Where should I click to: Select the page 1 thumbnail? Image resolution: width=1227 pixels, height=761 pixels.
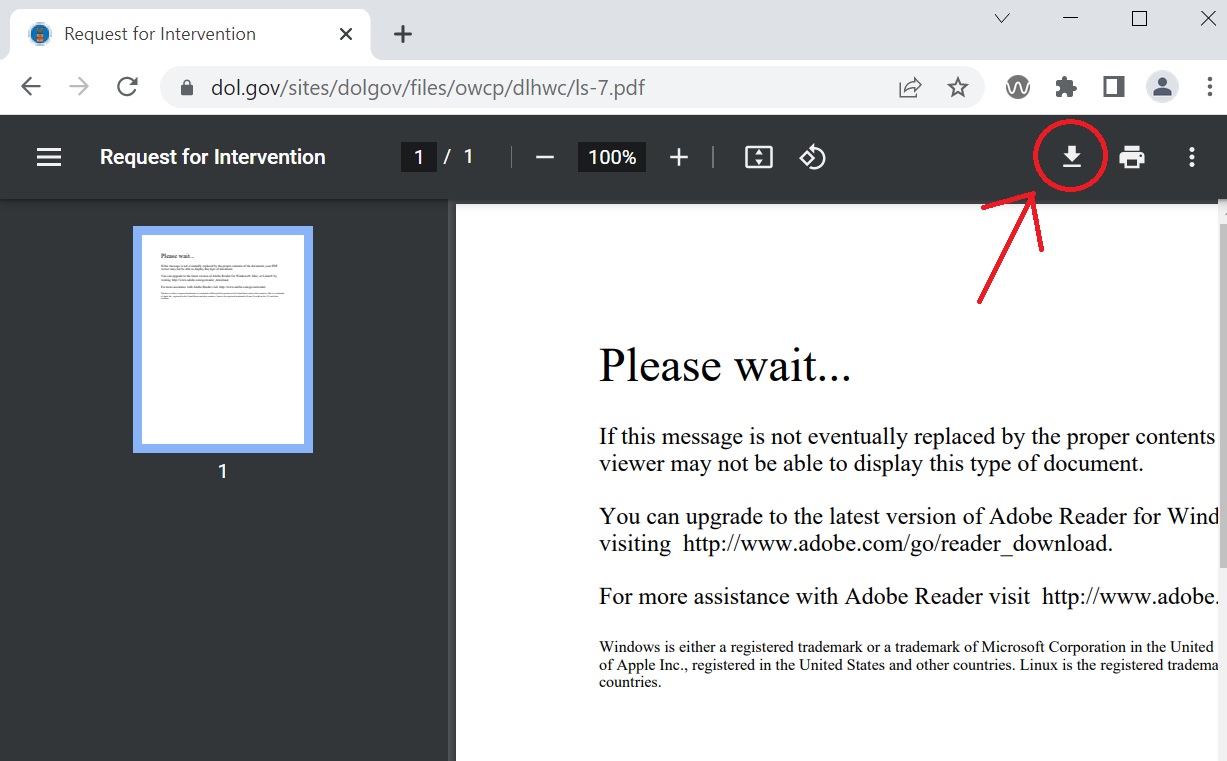coord(223,339)
